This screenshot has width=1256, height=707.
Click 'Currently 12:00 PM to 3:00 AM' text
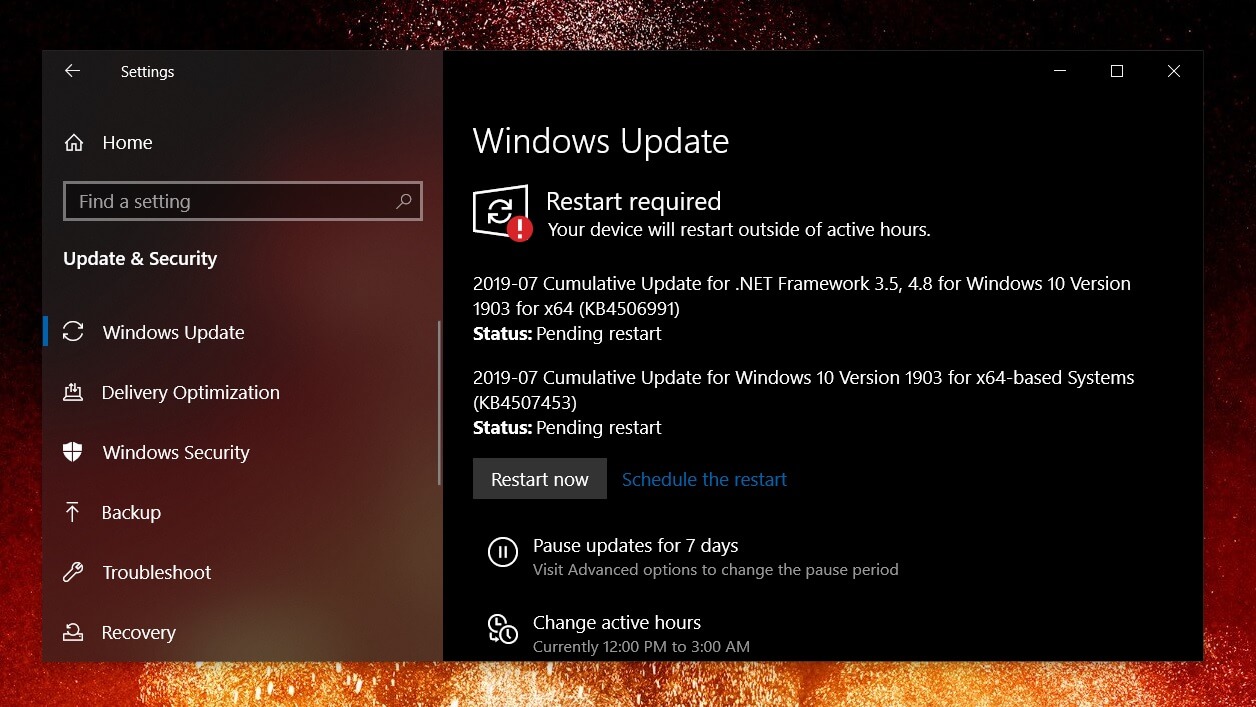point(641,647)
